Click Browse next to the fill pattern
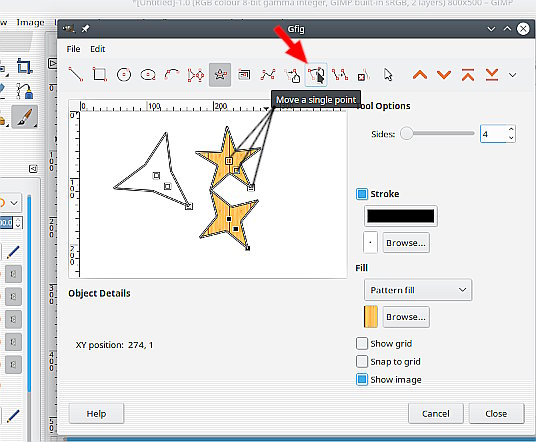The width and height of the screenshot is (536, 442). 406,317
